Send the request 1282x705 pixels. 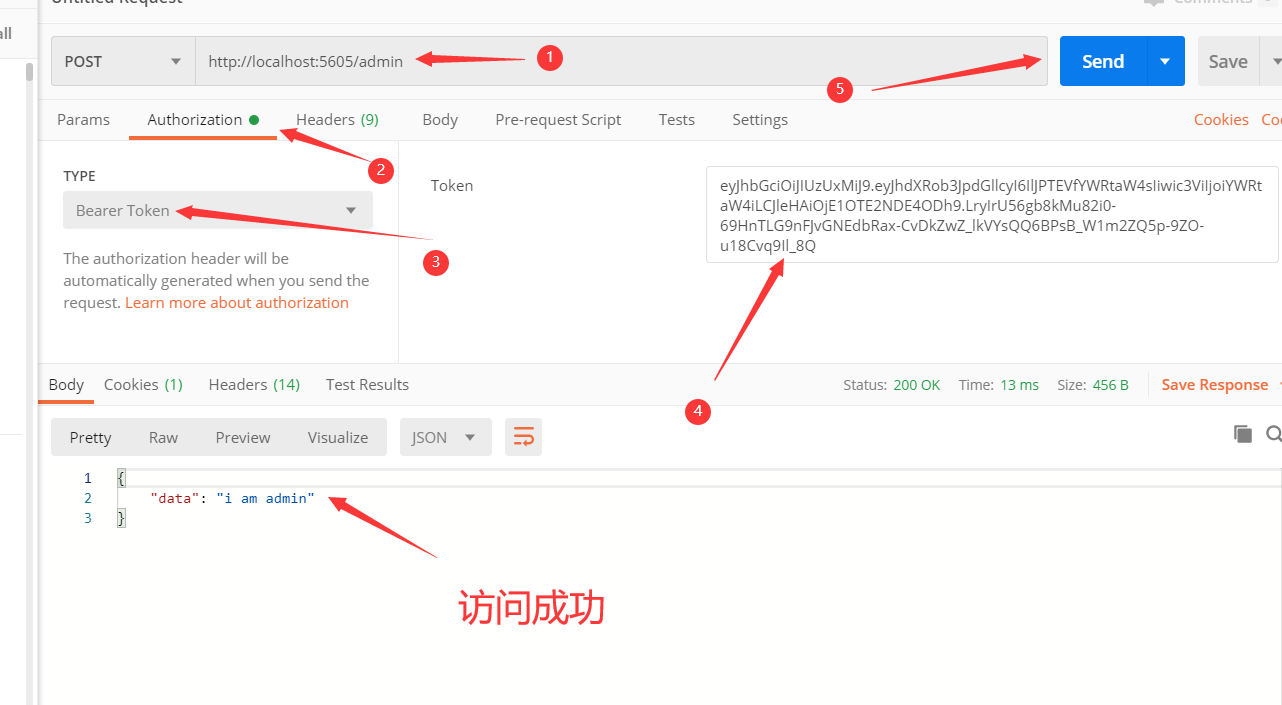pyautogui.click(x=1103, y=61)
